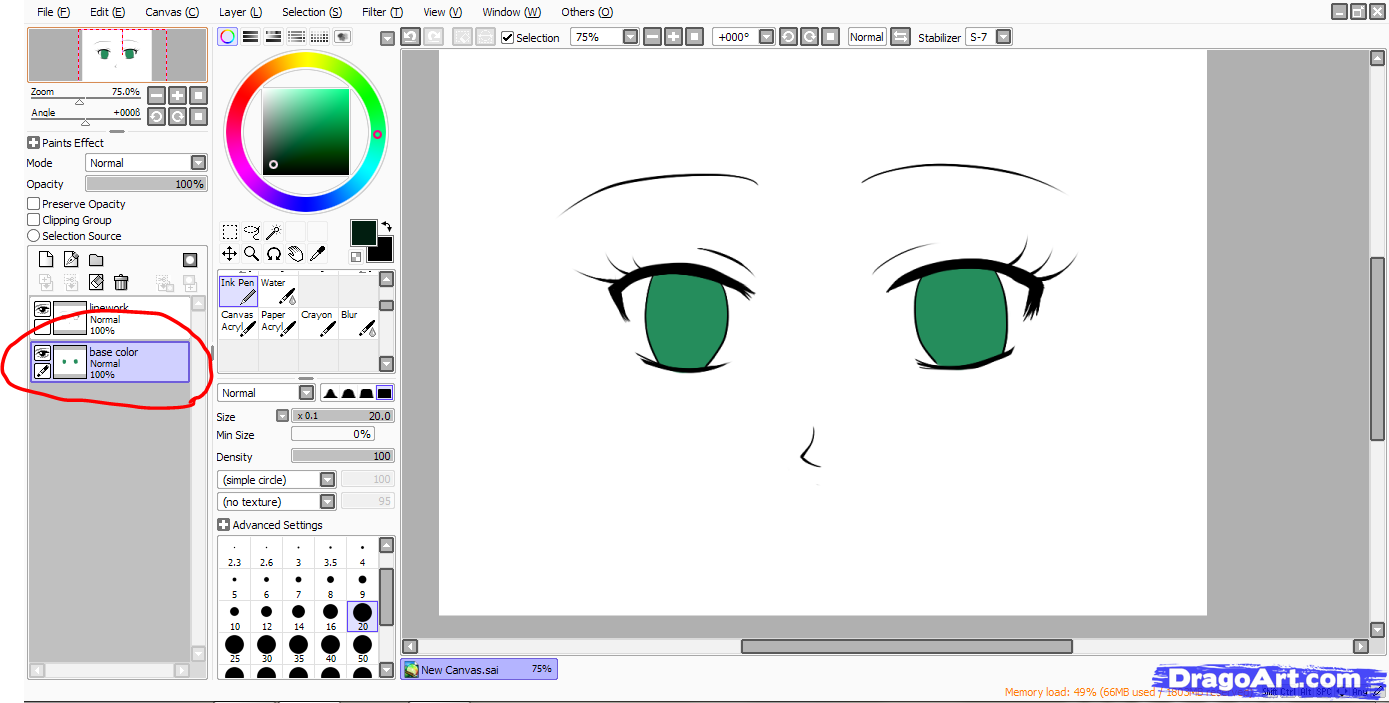Select the move tool

[229, 254]
